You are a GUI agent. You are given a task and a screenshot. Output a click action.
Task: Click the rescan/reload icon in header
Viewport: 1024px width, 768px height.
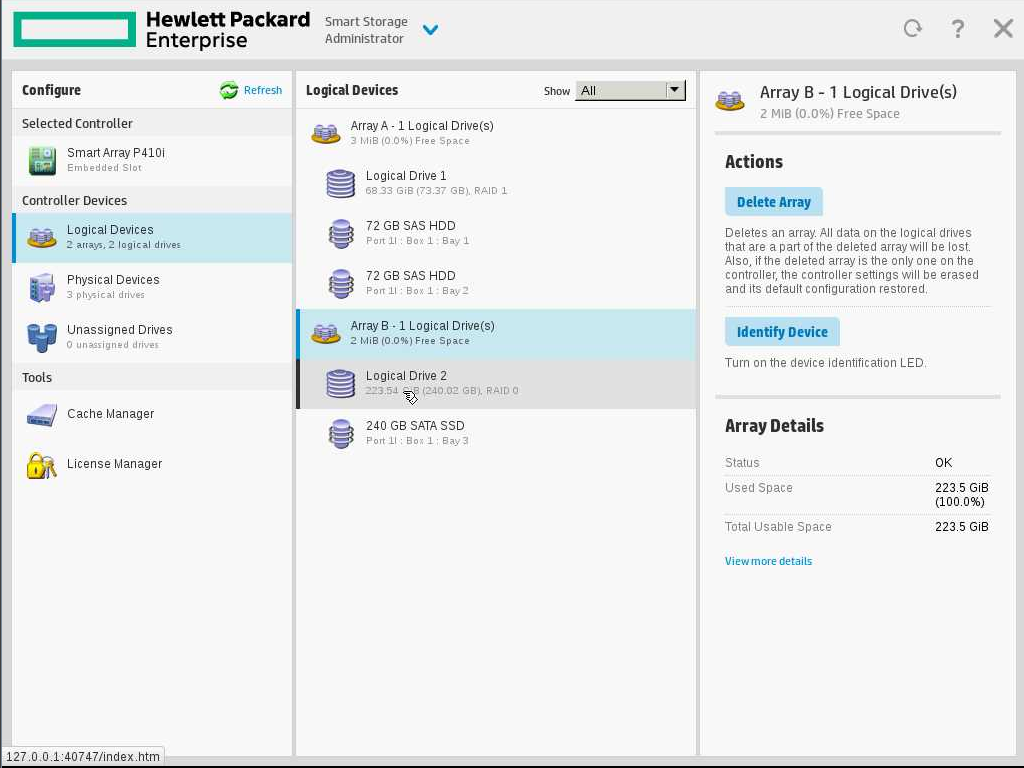point(912,28)
